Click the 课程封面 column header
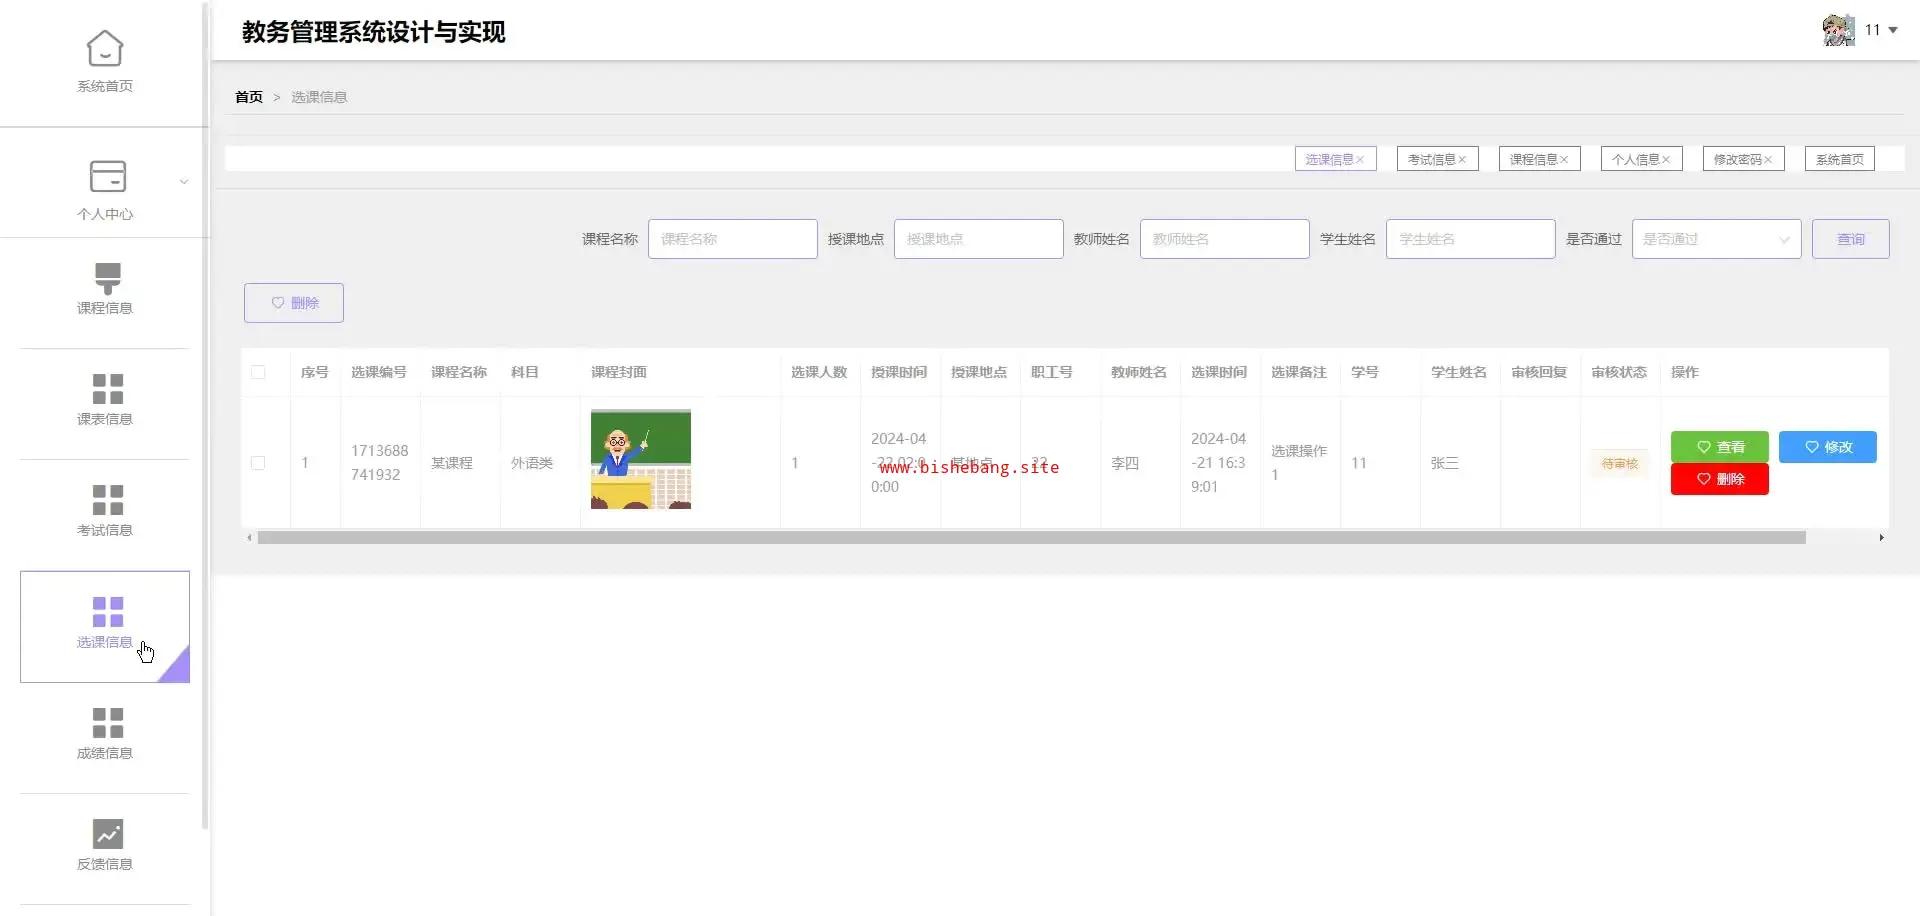The width and height of the screenshot is (1920, 916). pos(619,372)
